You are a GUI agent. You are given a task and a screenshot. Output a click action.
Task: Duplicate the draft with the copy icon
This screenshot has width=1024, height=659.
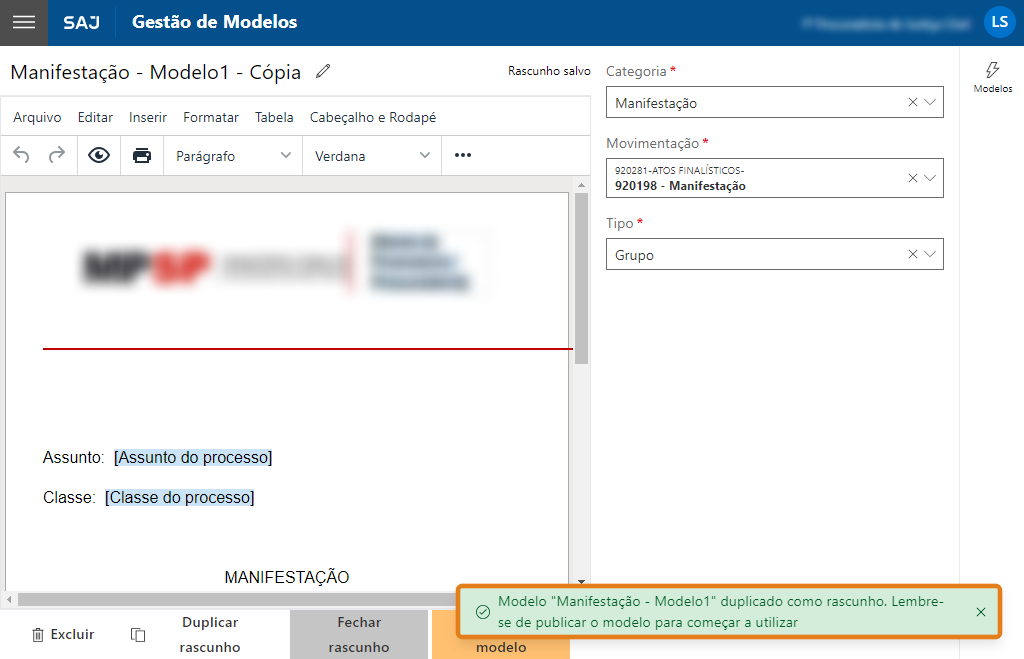pyautogui.click(x=137, y=634)
